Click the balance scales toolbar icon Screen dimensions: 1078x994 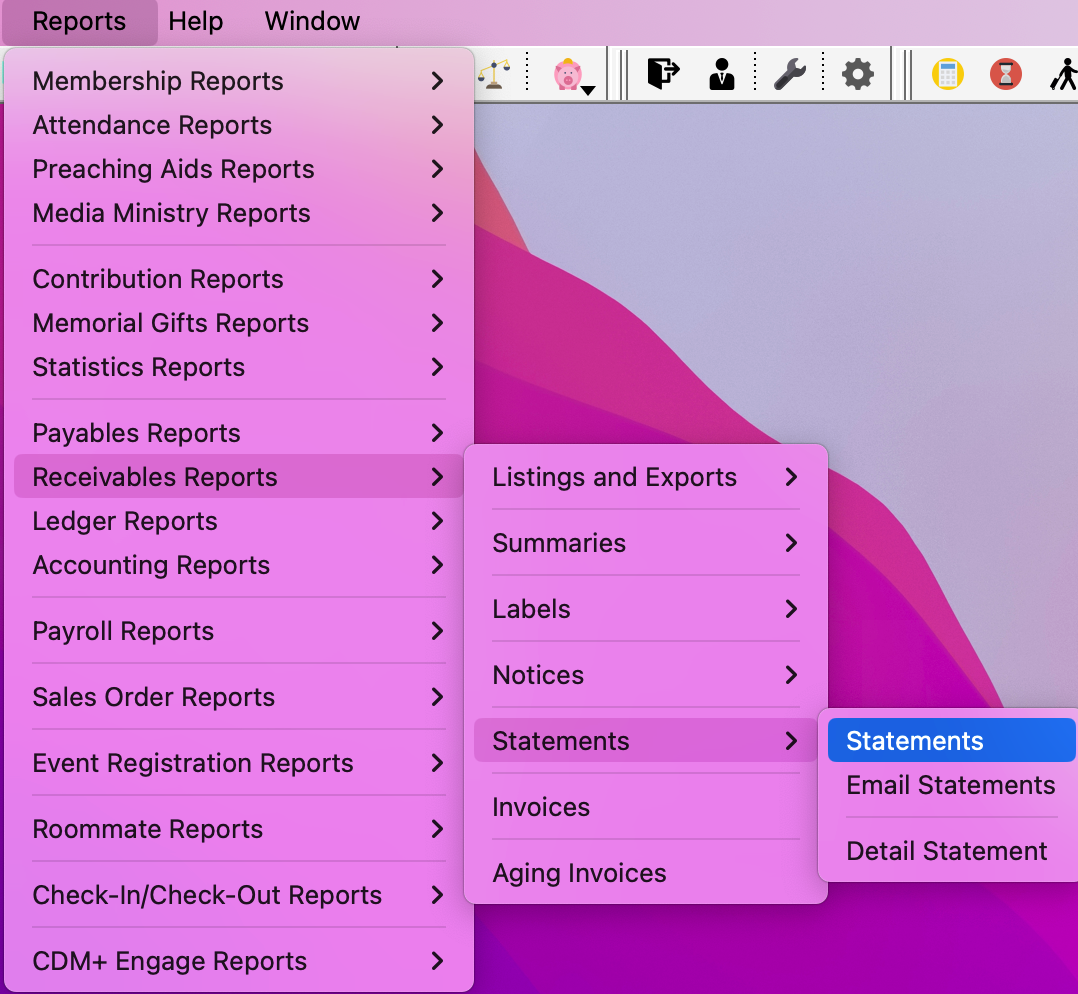pyautogui.click(x=491, y=75)
